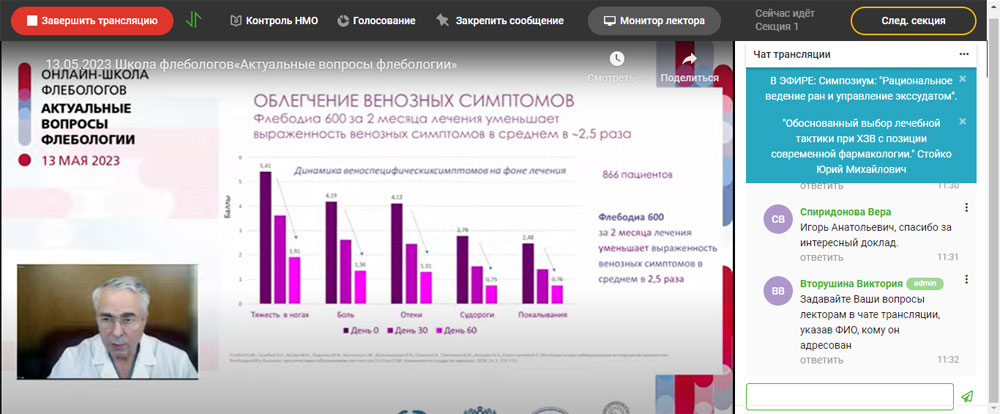The width and height of the screenshot is (1000, 414).
Task: Send the chat message with paper plane icon
Action: [967, 396]
